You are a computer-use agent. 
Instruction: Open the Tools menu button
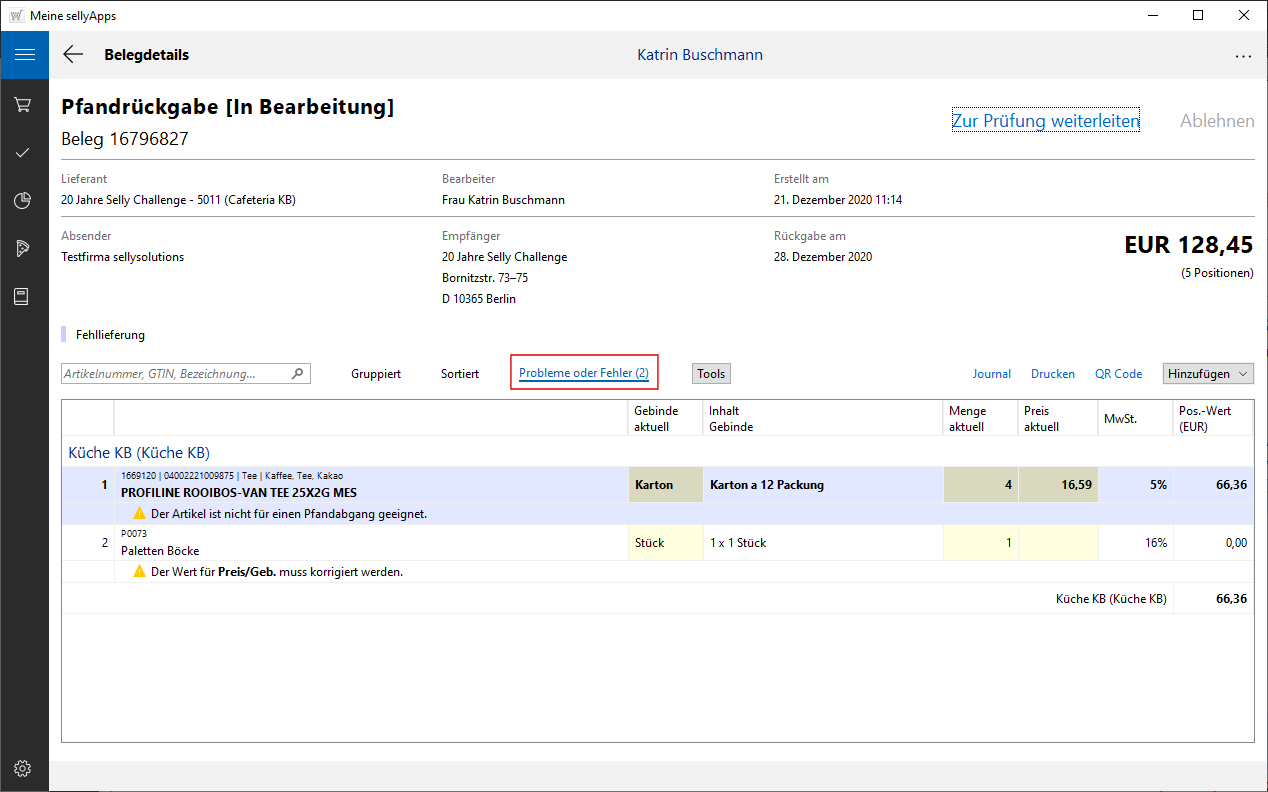pyautogui.click(x=711, y=374)
